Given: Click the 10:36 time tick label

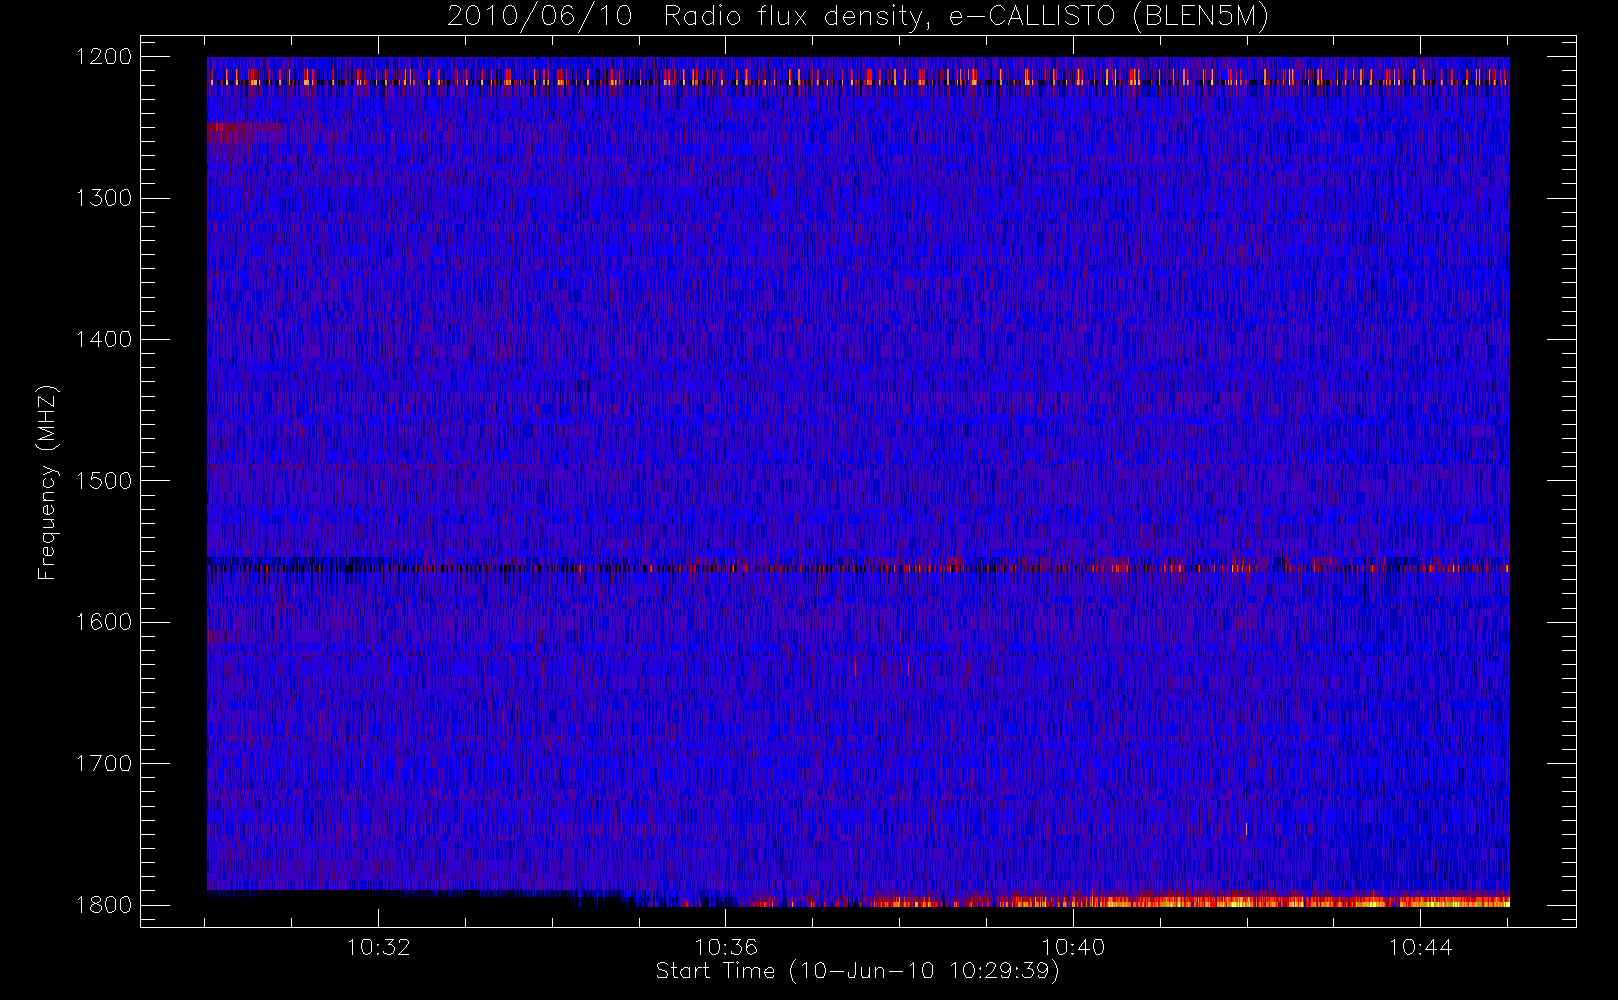Looking at the screenshot, I should click(x=726, y=947).
